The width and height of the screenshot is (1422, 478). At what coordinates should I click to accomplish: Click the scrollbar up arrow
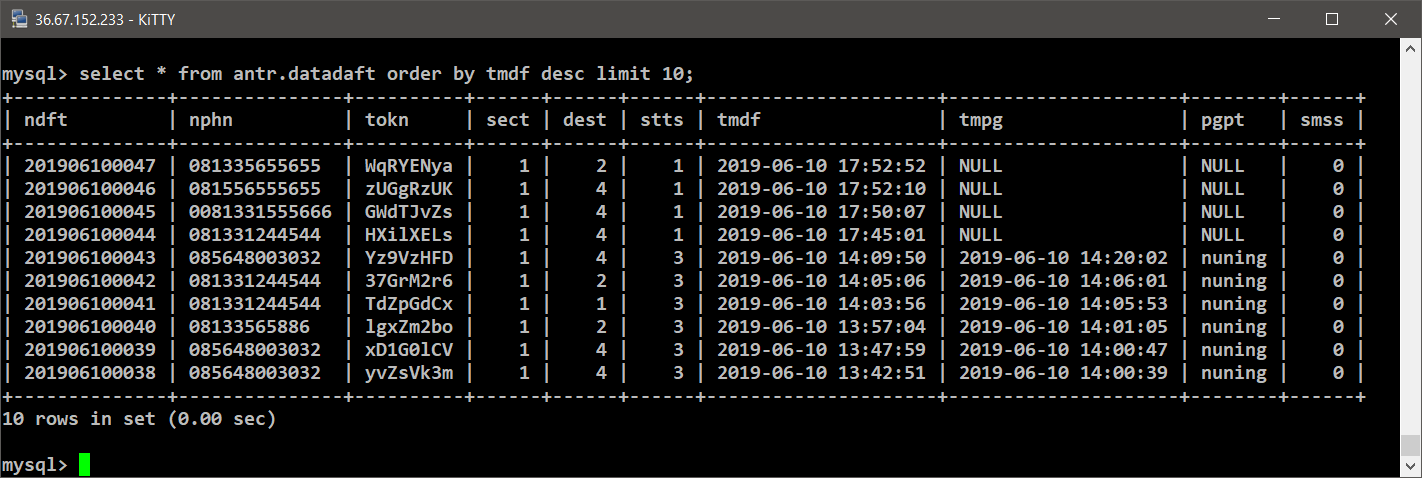tap(1411, 50)
